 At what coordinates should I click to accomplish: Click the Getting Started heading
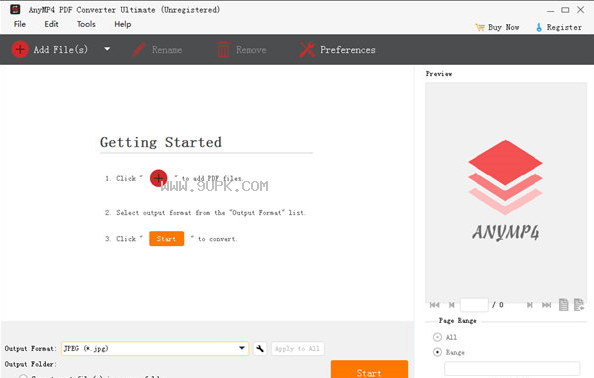tap(161, 142)
